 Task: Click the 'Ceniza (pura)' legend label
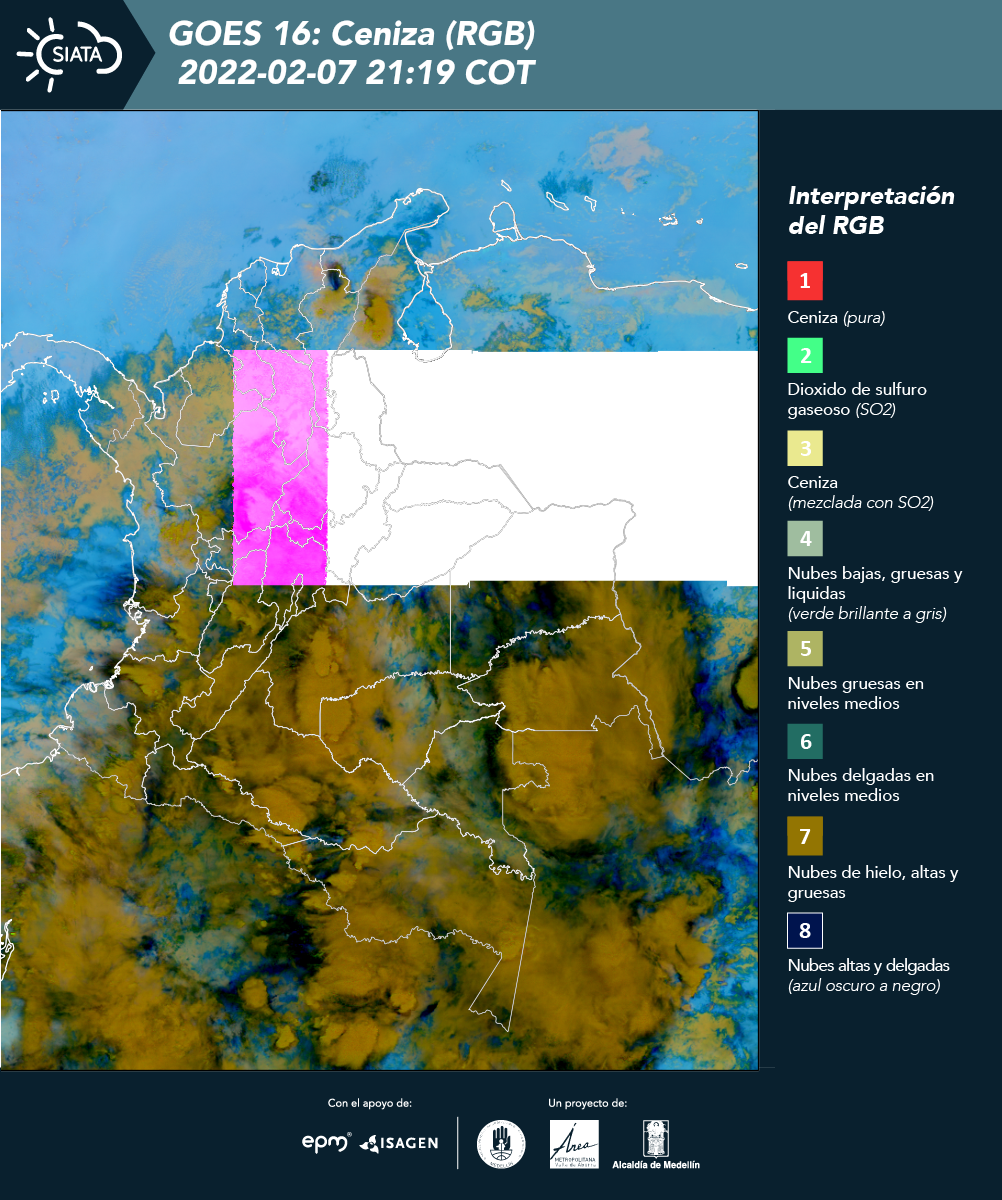837,318
